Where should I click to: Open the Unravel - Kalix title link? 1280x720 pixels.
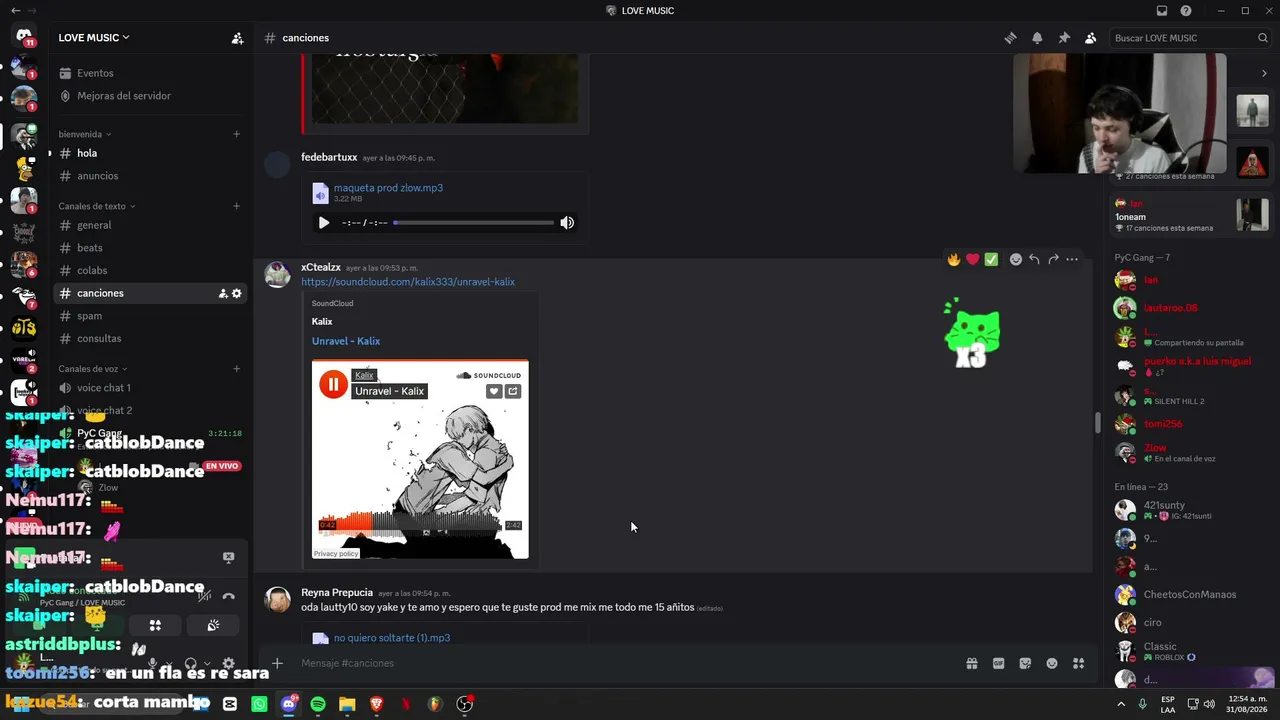pos(346,341)
